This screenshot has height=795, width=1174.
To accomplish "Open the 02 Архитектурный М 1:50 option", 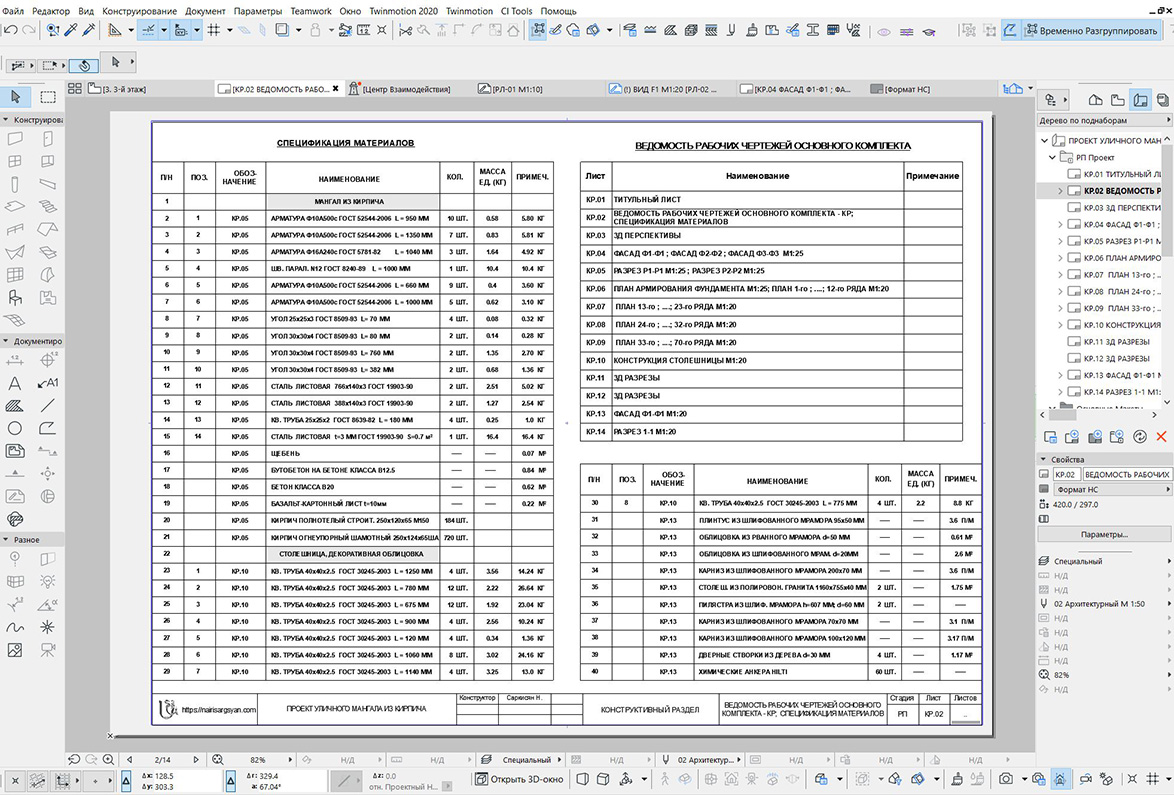I will point(1104,604).
